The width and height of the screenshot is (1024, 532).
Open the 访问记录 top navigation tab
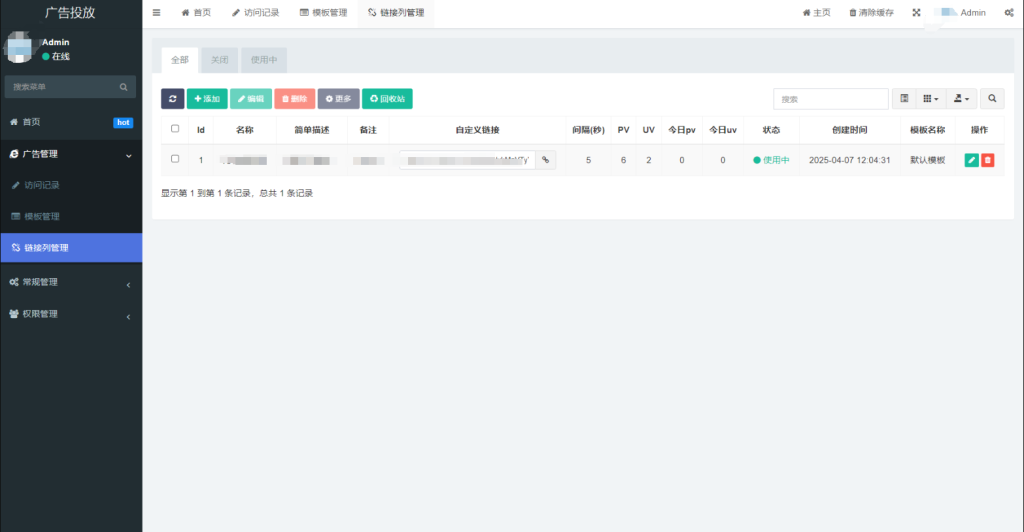255,12
